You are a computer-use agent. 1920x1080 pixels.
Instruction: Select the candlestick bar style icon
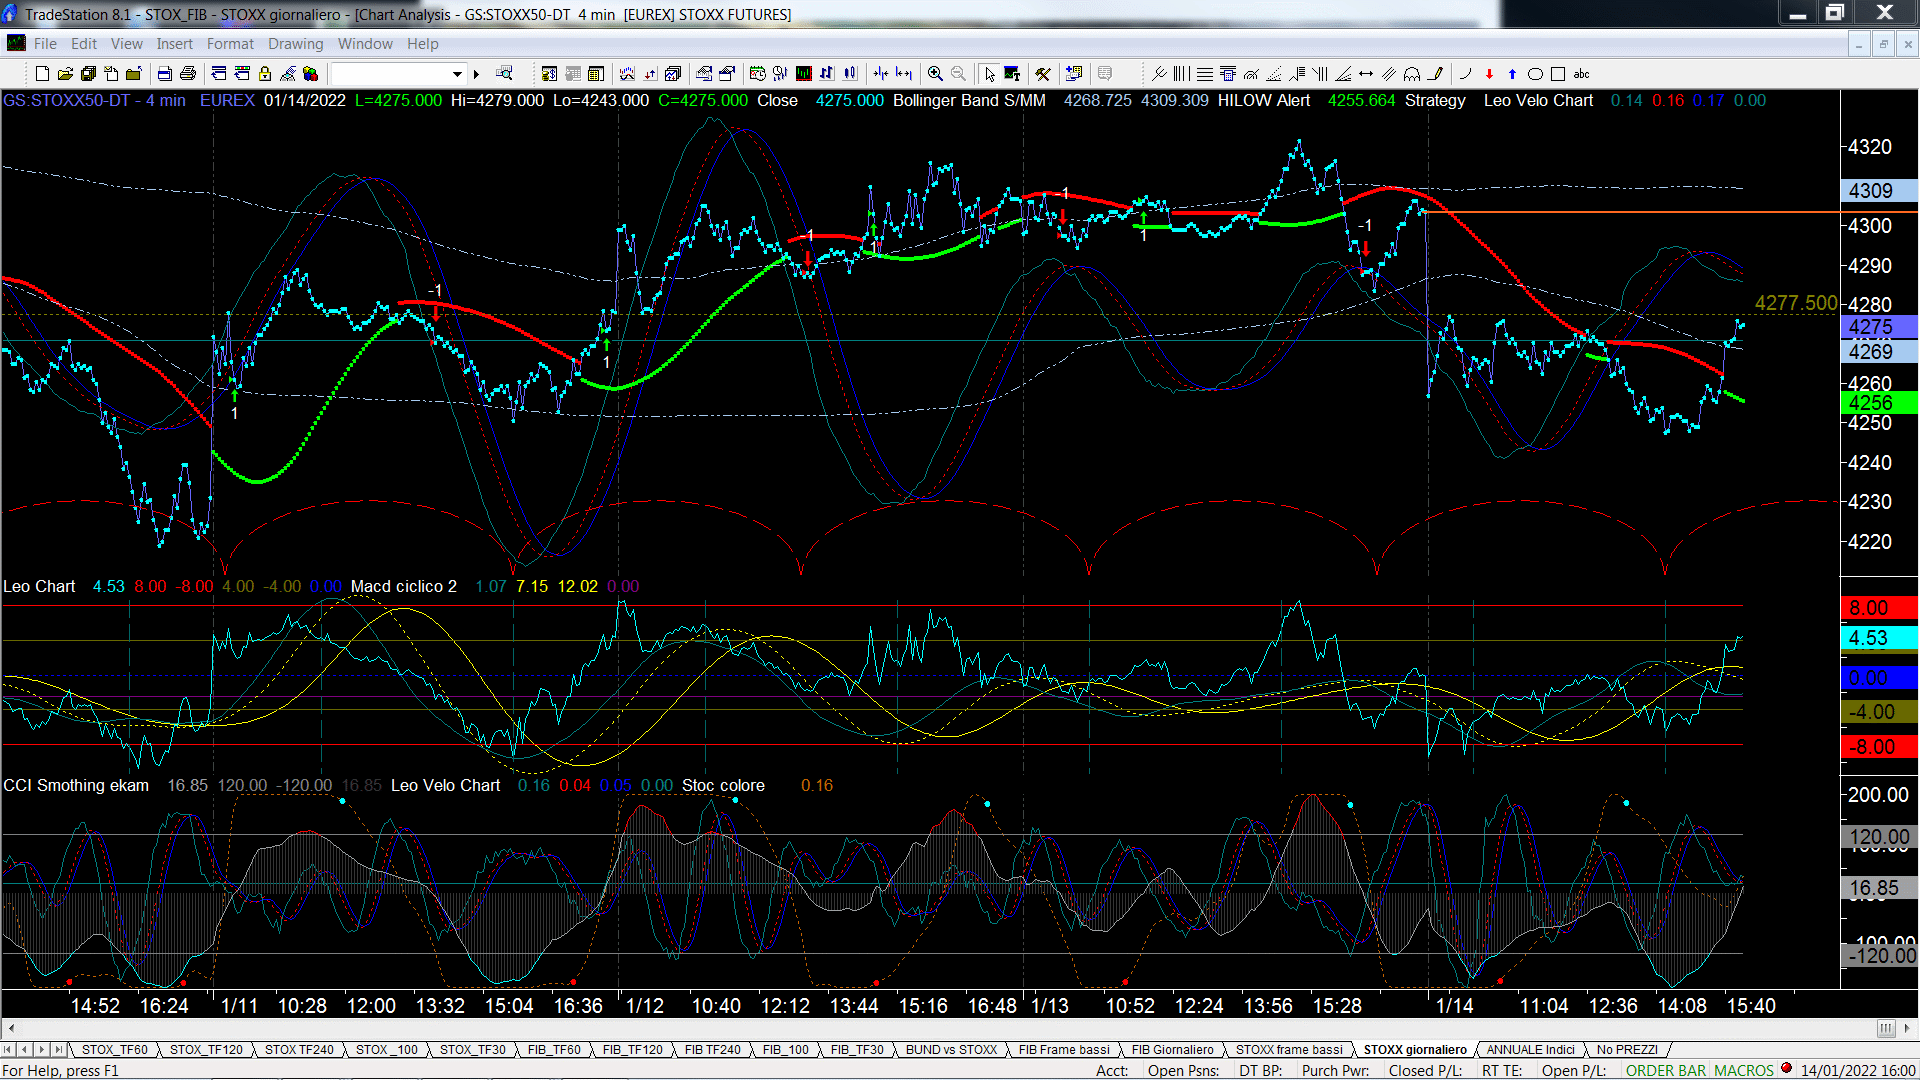coord(850,74)
